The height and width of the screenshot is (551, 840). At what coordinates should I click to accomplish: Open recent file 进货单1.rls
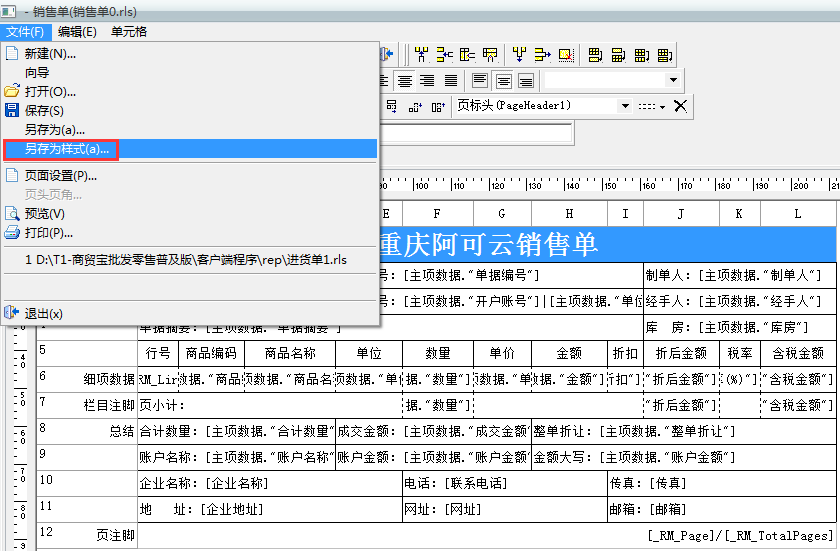(x=186, y=259)
